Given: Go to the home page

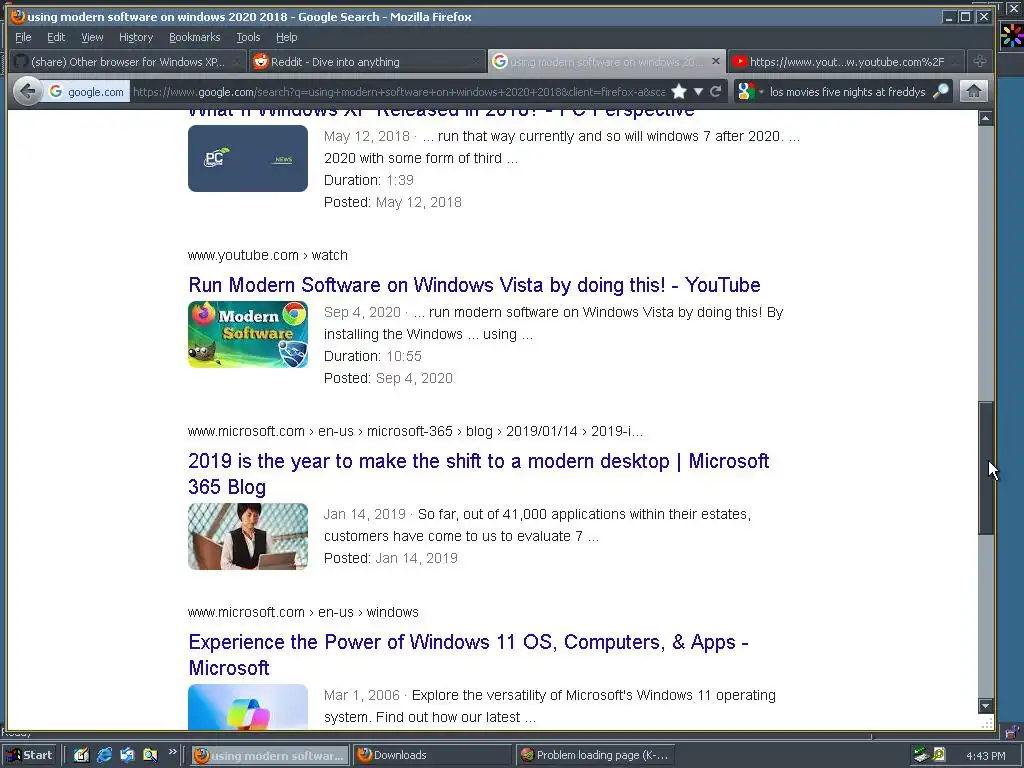Looking at the screenshot, I should click(973, 91).
